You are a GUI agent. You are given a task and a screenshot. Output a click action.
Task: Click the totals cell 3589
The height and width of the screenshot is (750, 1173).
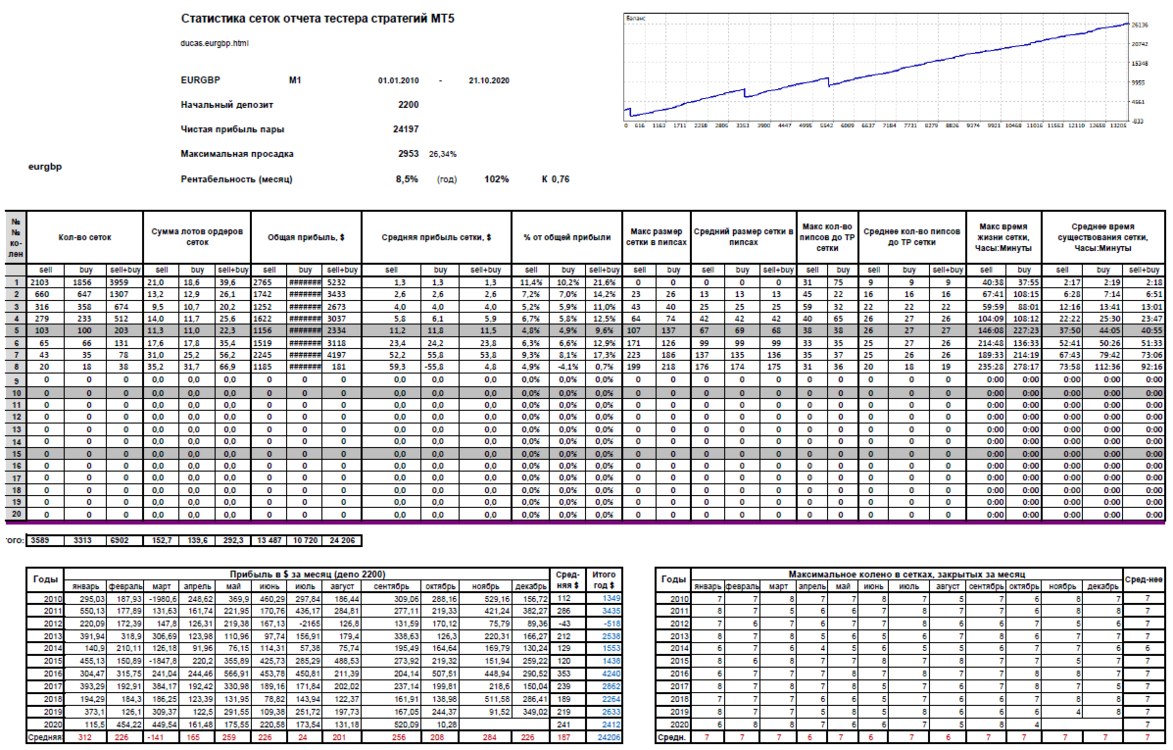point(46,541)
